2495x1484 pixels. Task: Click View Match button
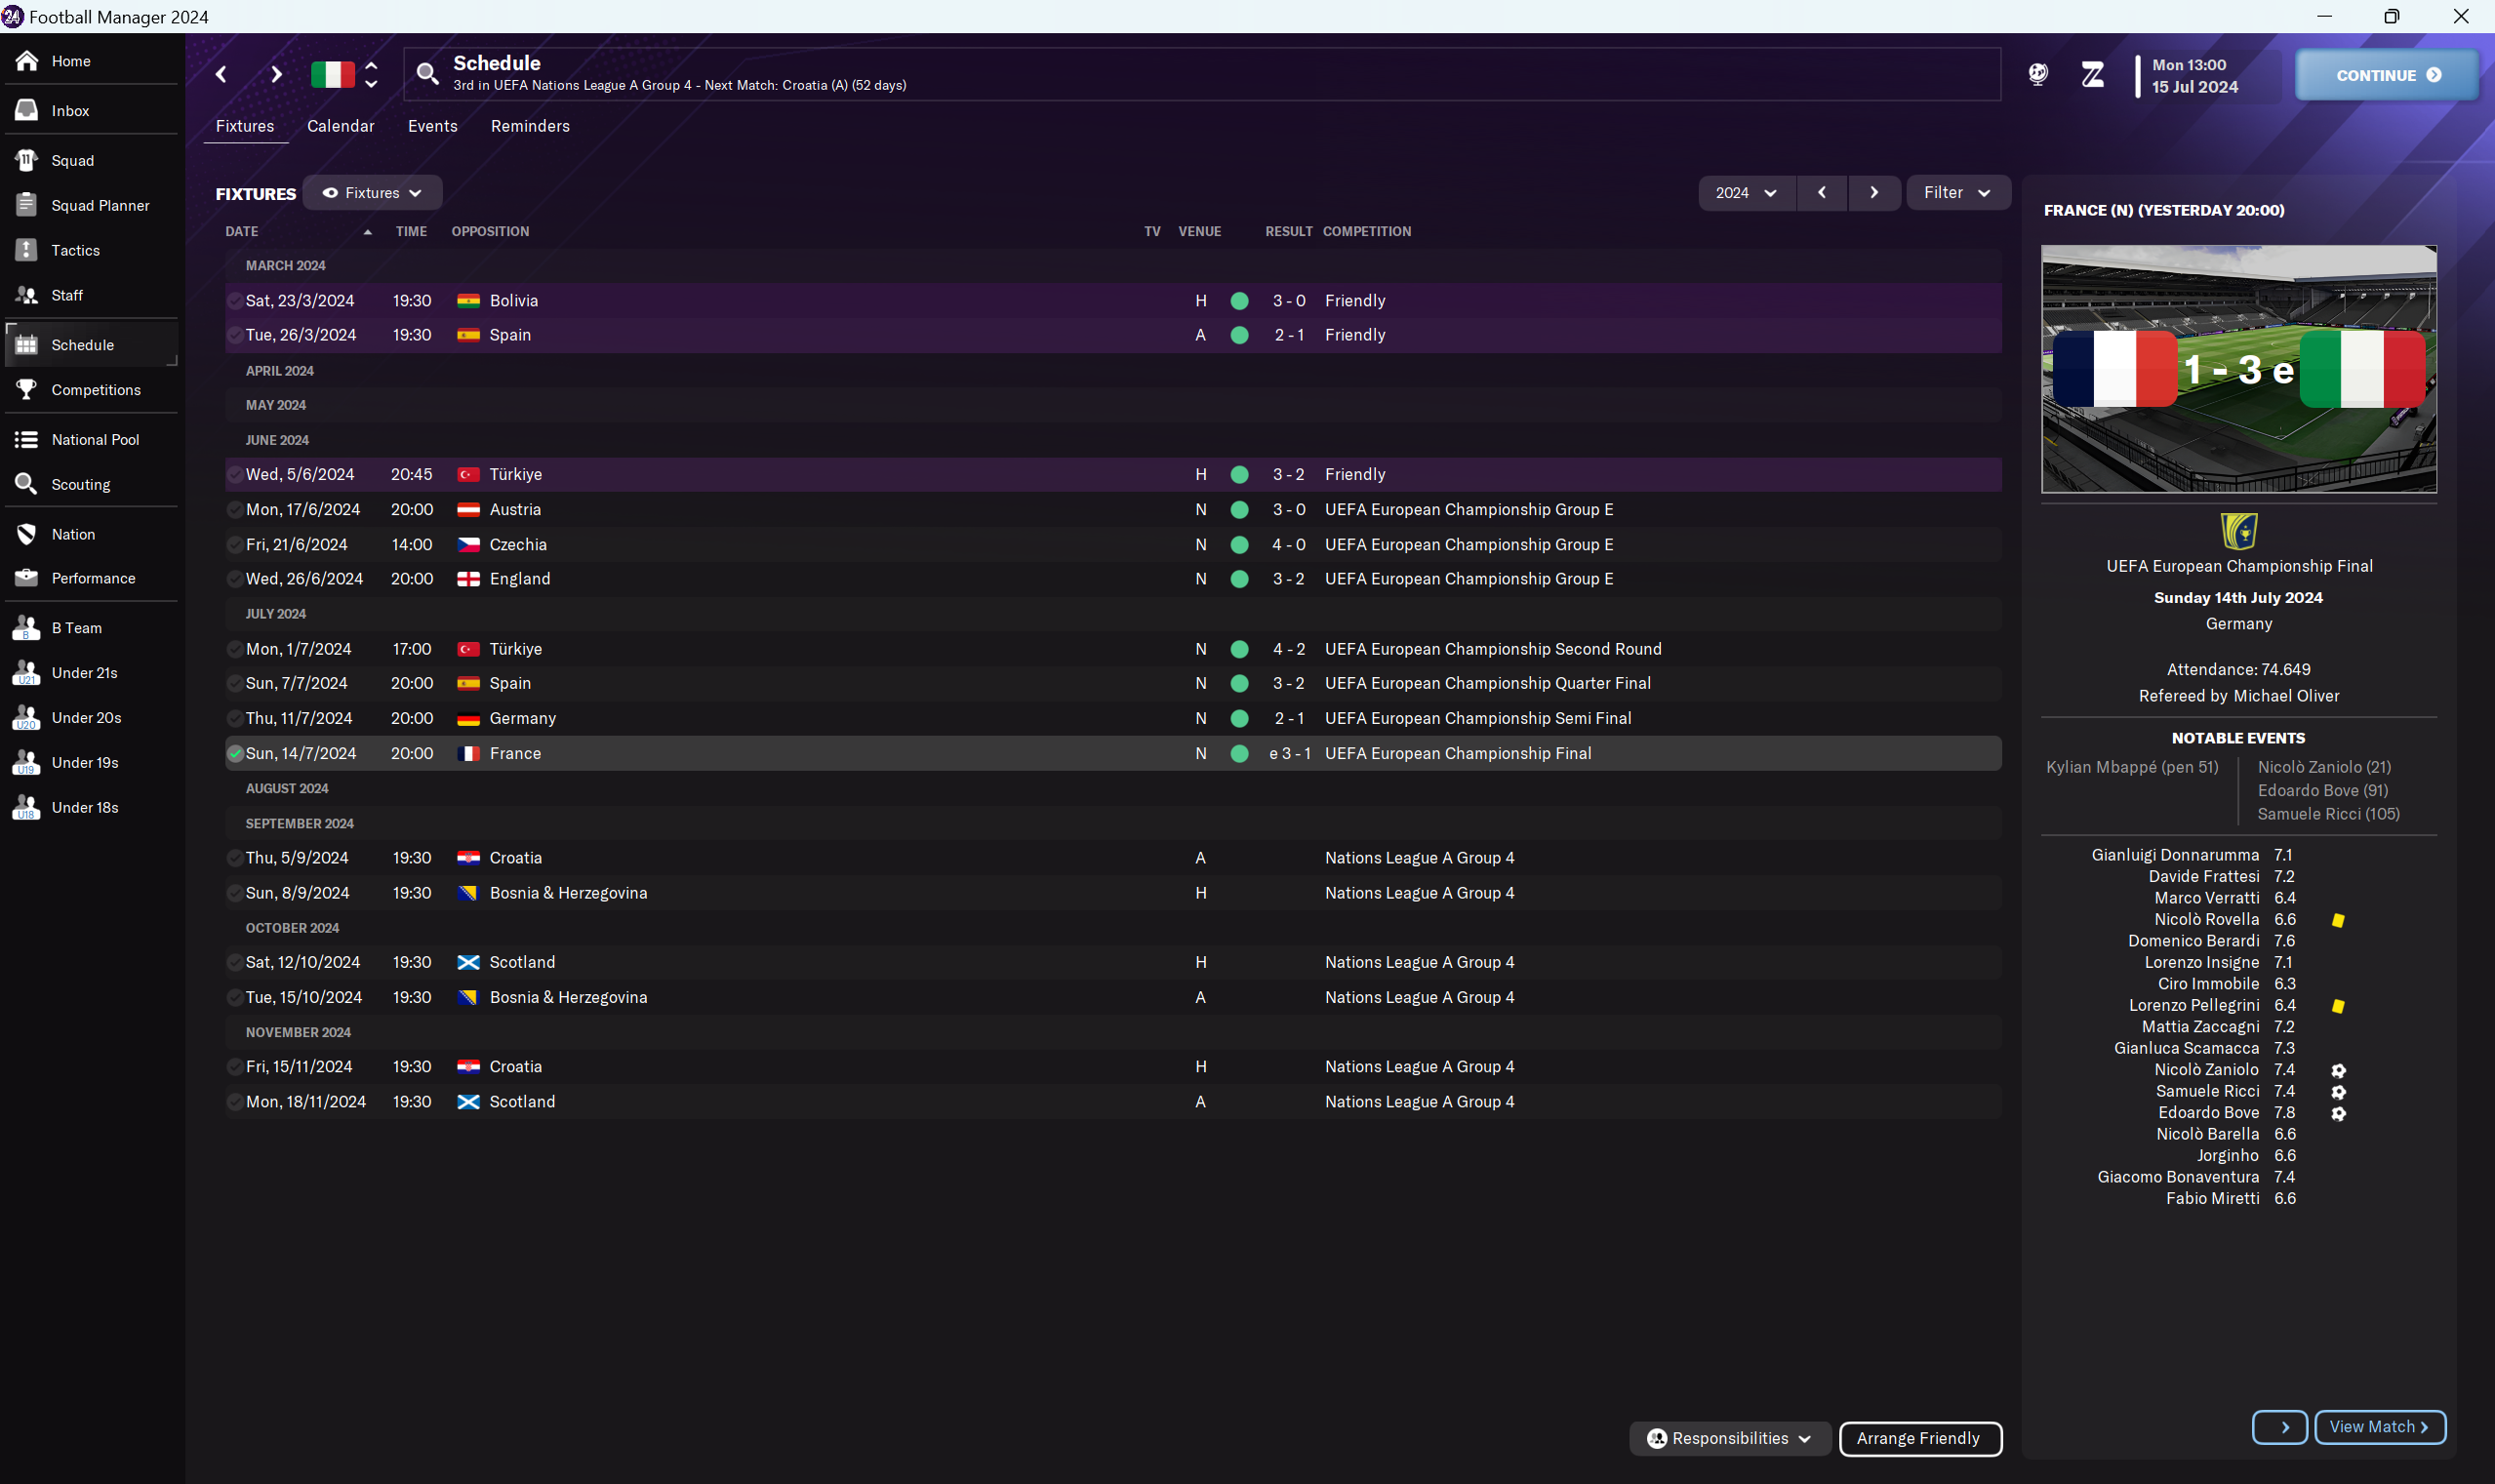pos(2380,1427)
